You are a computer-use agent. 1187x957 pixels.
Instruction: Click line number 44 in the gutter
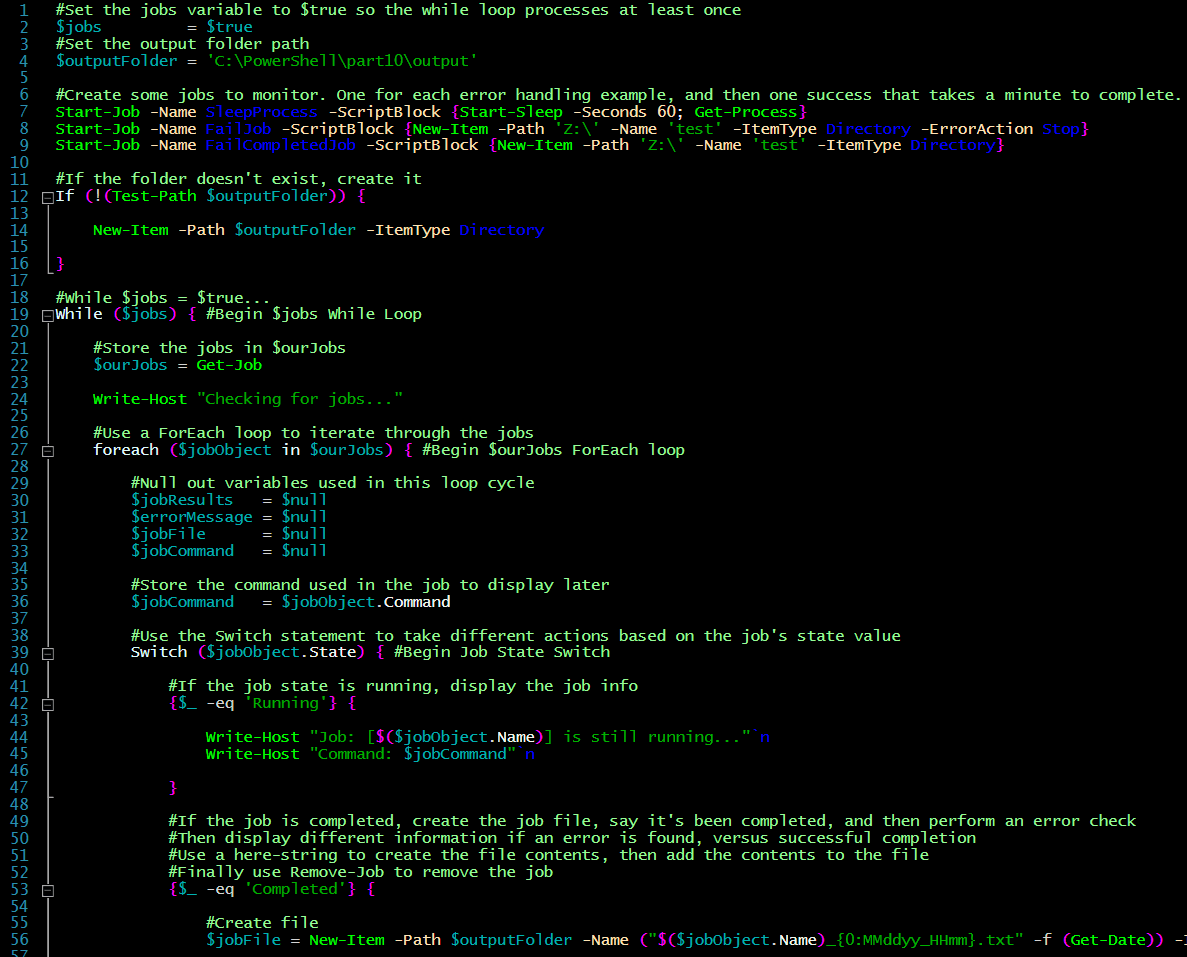pos(24,736)
